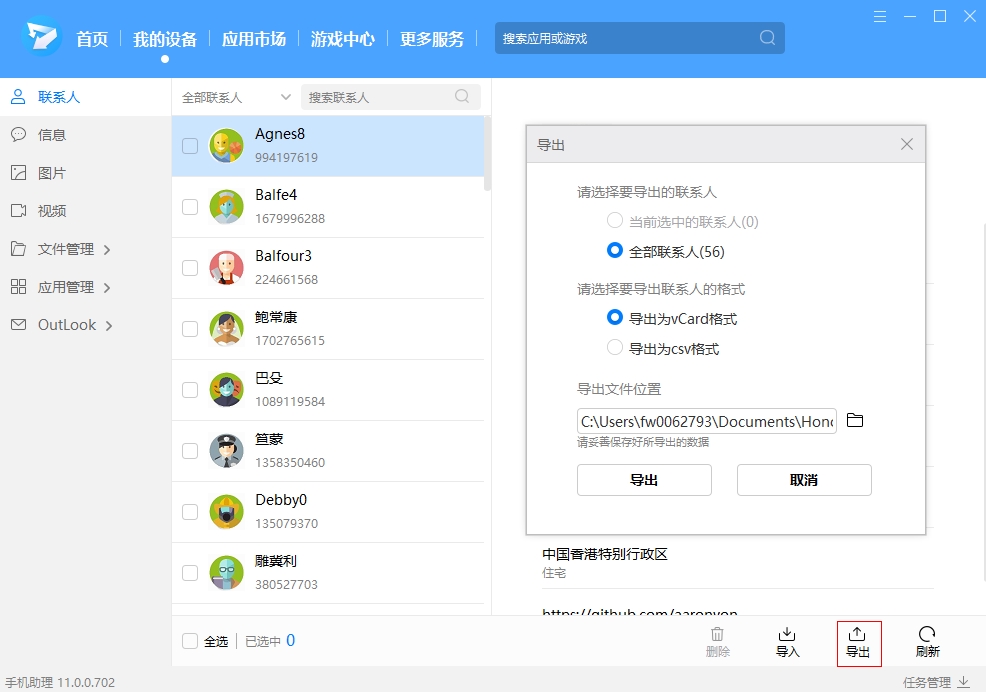Switch to the 游戏中心 tab
Image resolution: width=986 pixels, height=692 pixels.
[344, 39]
